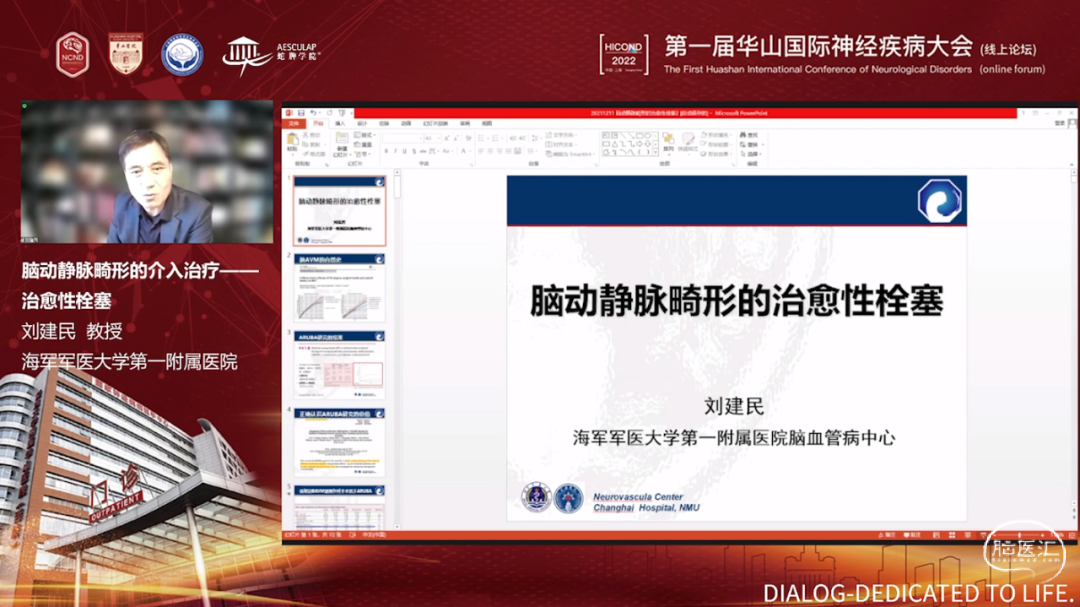Viewport: 1080px width, 607px height.
Task: Open the Text Direction (文字方向) dropdown
Action: (x=561, y=135)
